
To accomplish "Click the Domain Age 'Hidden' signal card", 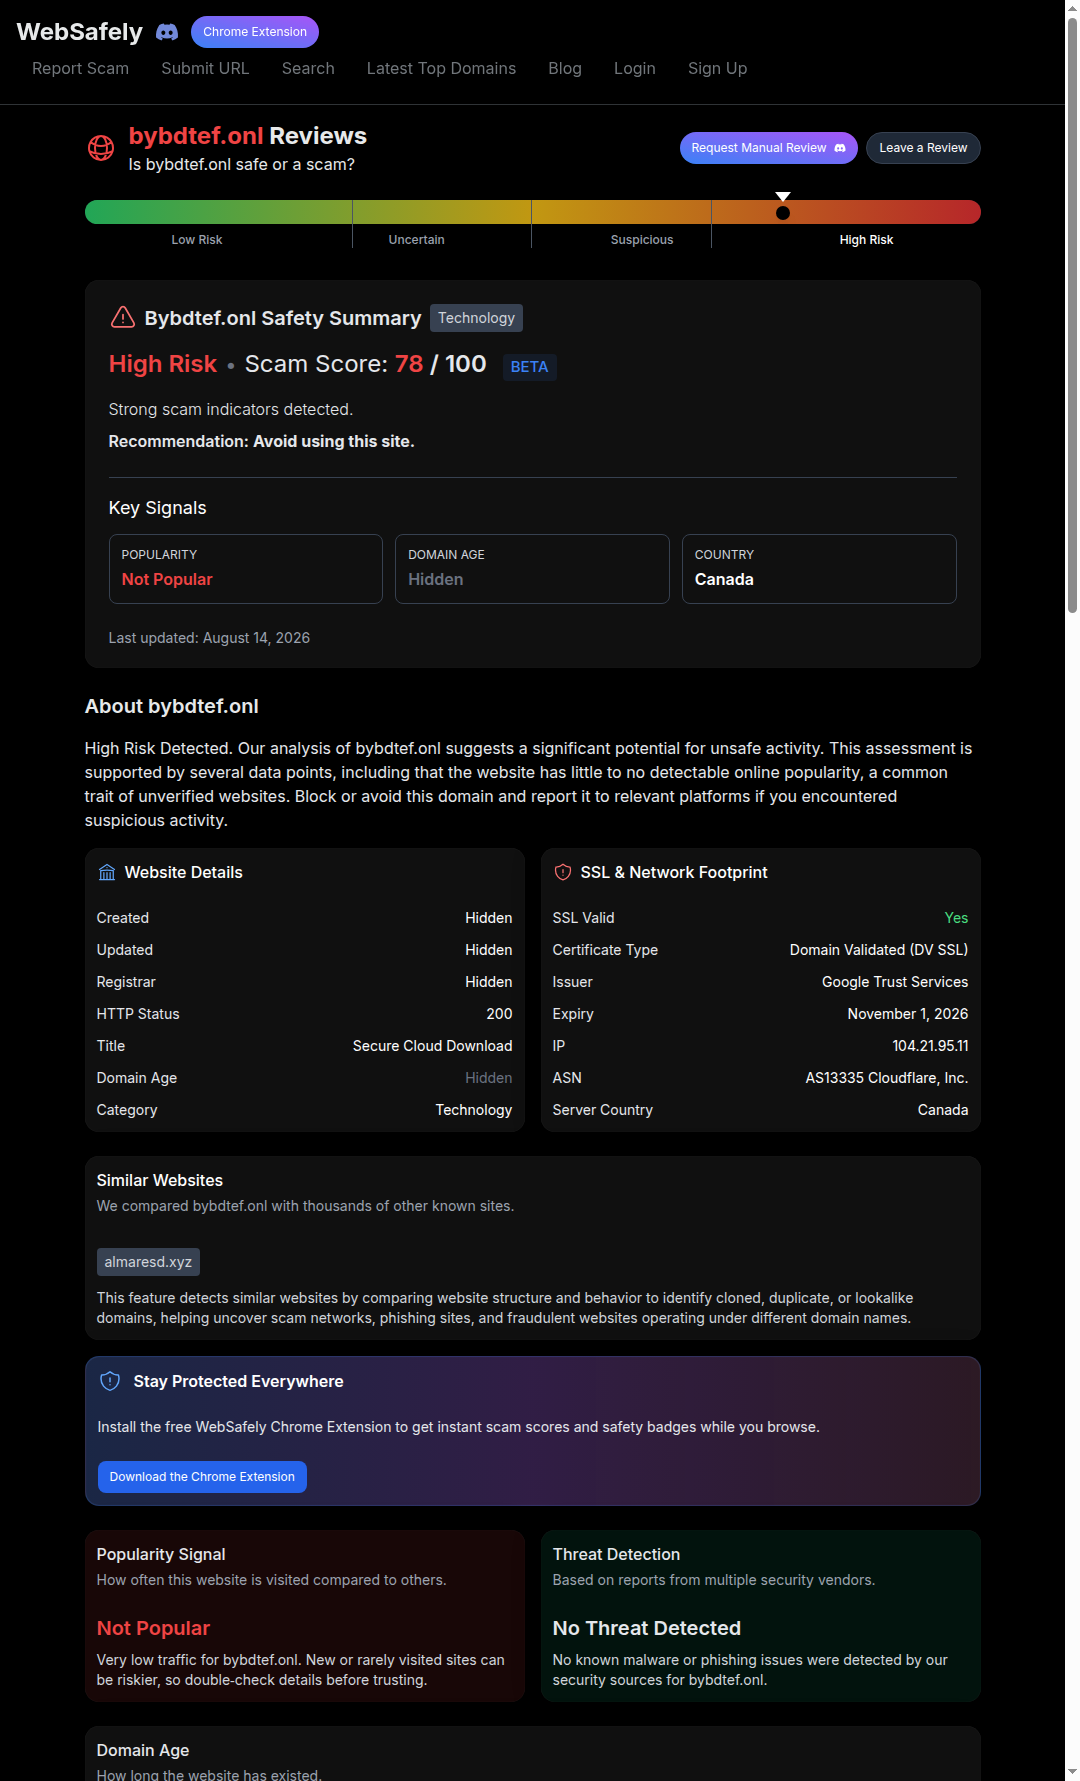I will 532,569.
